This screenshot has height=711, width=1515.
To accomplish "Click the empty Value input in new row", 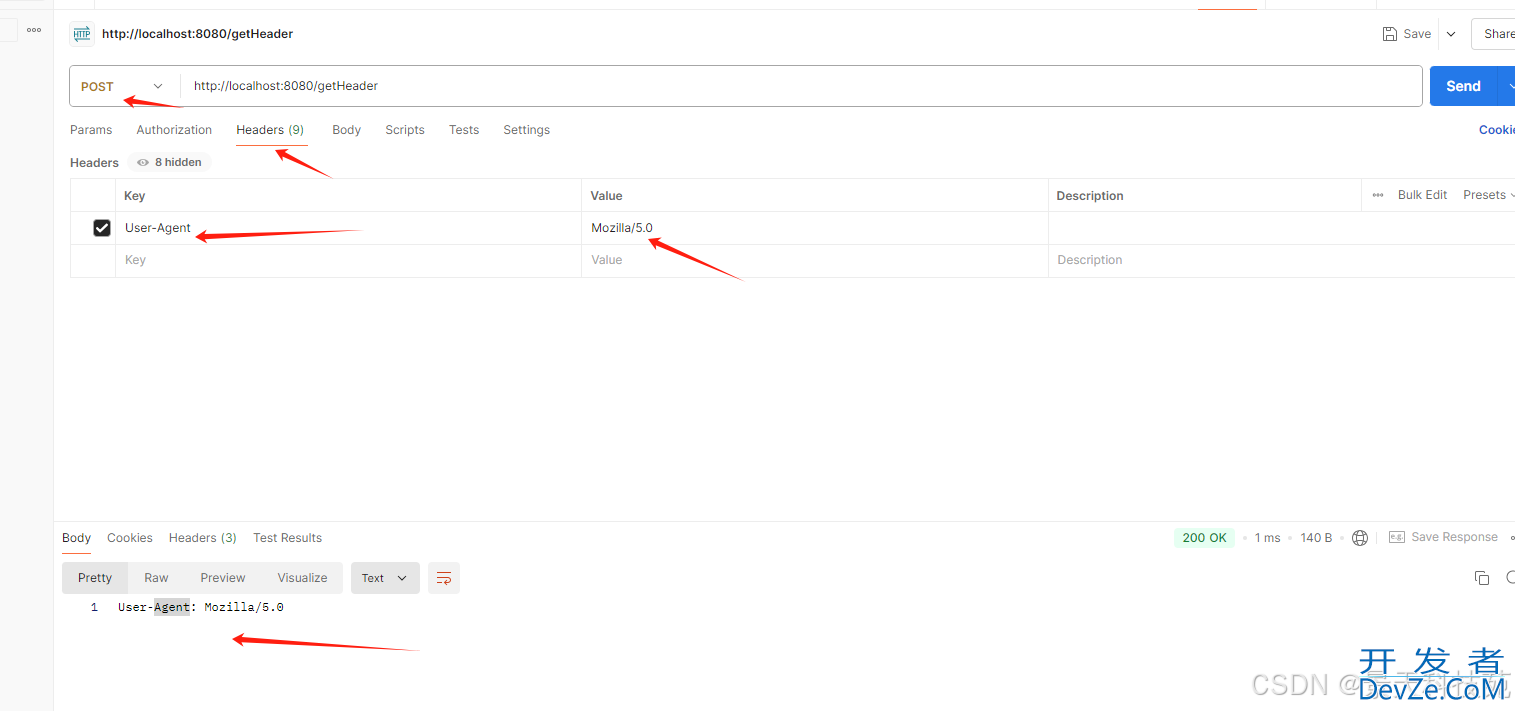I will coord(814,260).
